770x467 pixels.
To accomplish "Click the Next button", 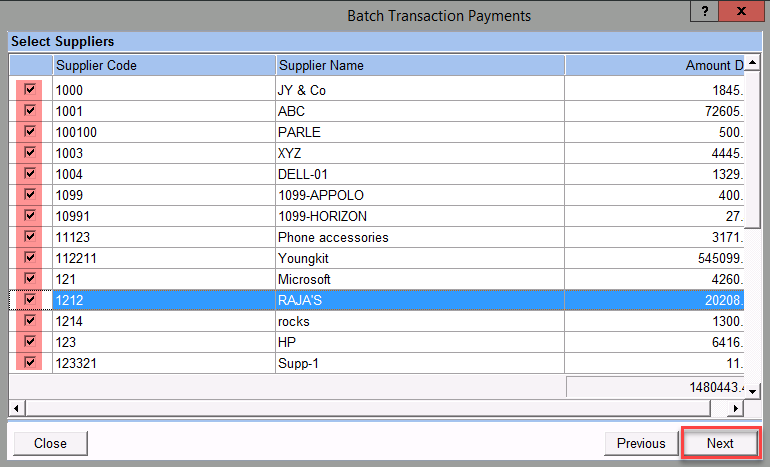I will pyautogui.click(x=720, y=443).
